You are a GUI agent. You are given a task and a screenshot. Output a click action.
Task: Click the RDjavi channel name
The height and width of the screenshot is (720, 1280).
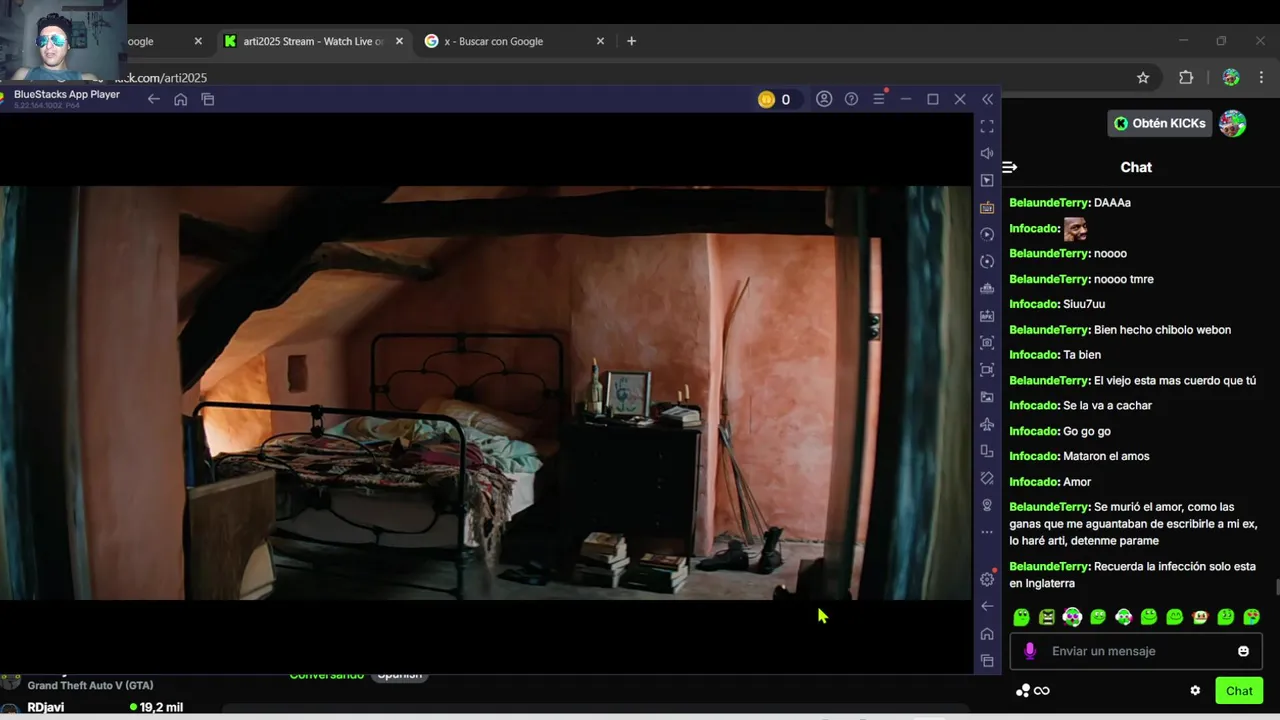coord(46,707)
